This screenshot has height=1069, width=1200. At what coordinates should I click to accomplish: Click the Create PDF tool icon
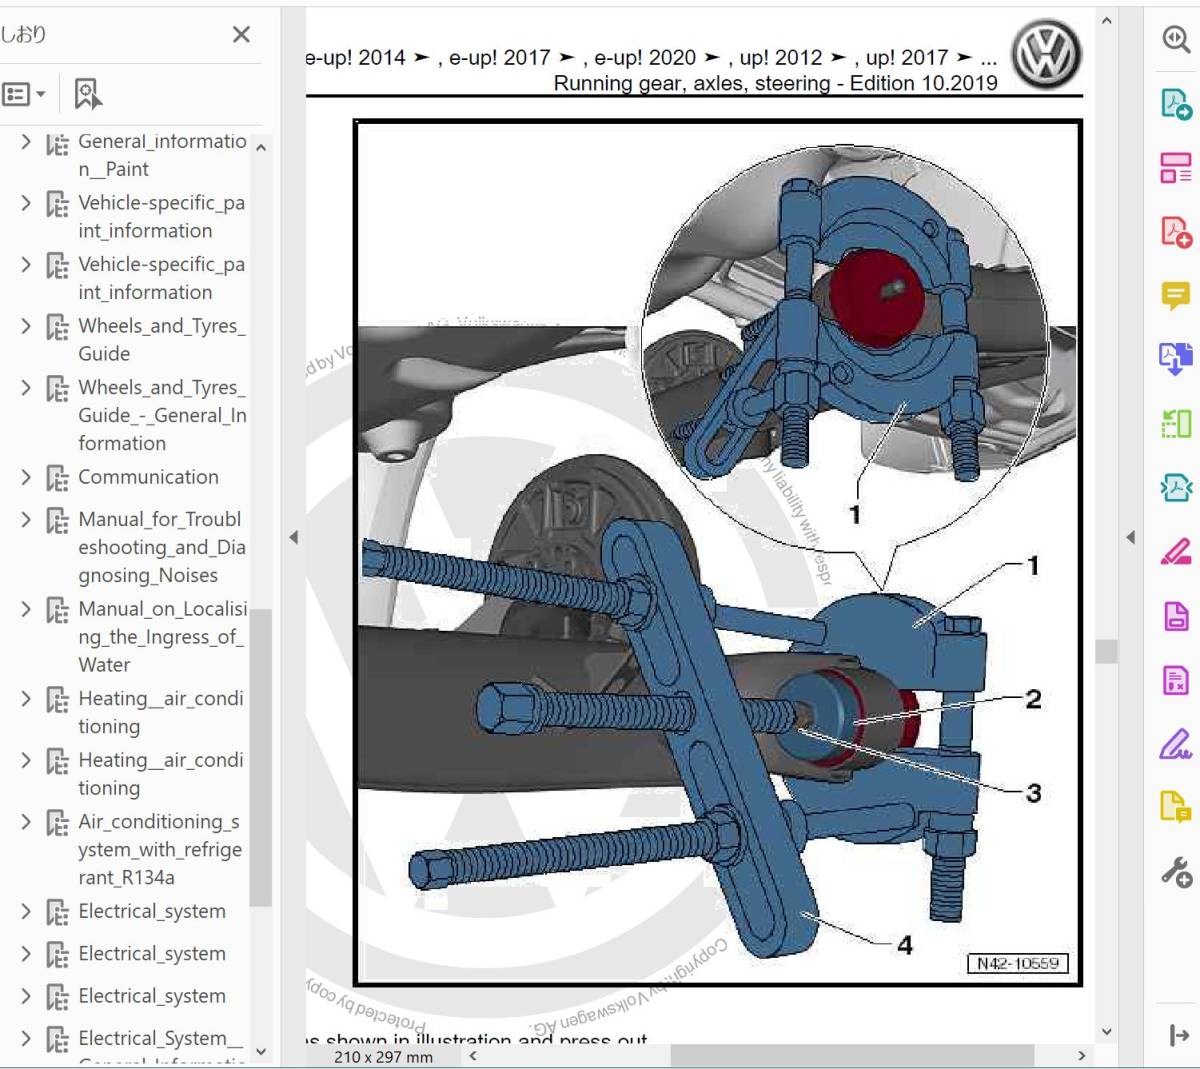[x=1176, y=231]
